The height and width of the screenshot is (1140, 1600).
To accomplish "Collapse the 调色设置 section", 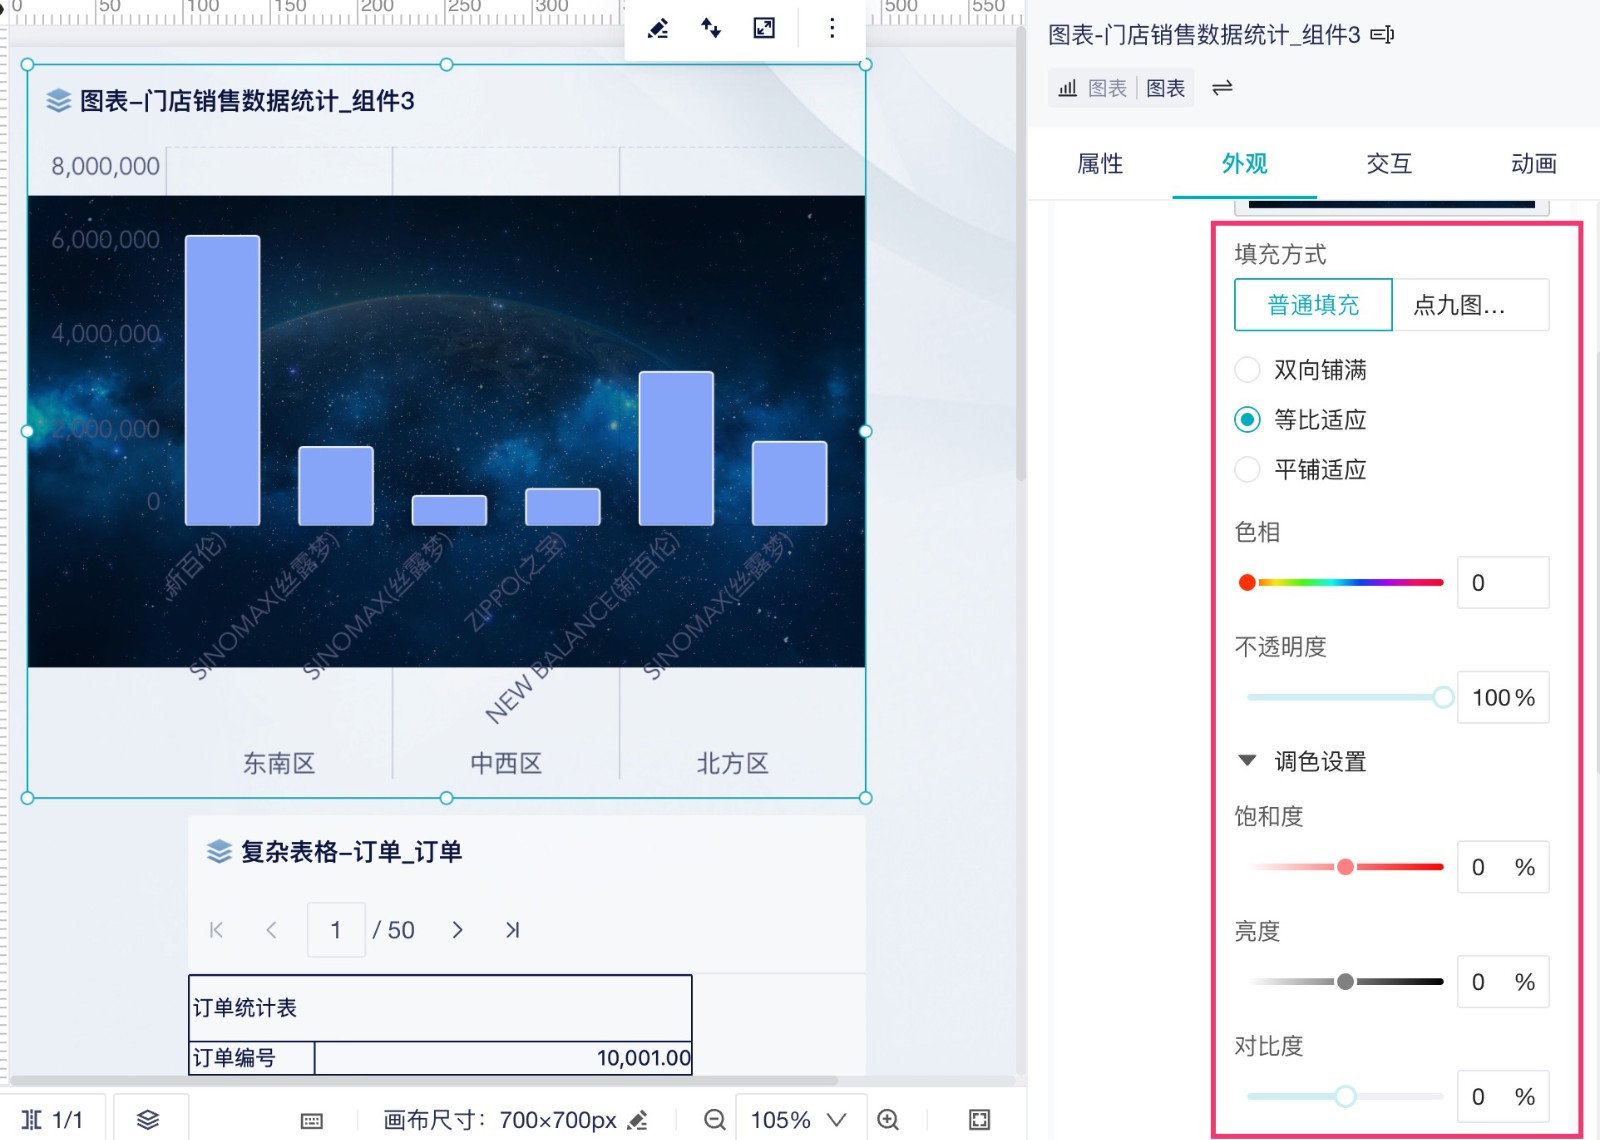I will point(1247,761).
